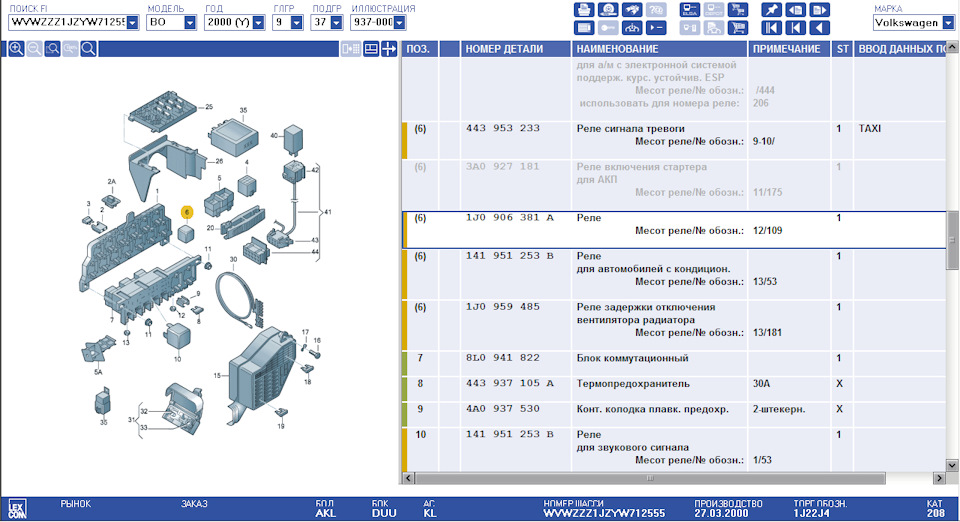The height and width of the screenshot is (522, 960).
Task: Click the vertical scrollbar down arrow
Action: tap(952, 466)
